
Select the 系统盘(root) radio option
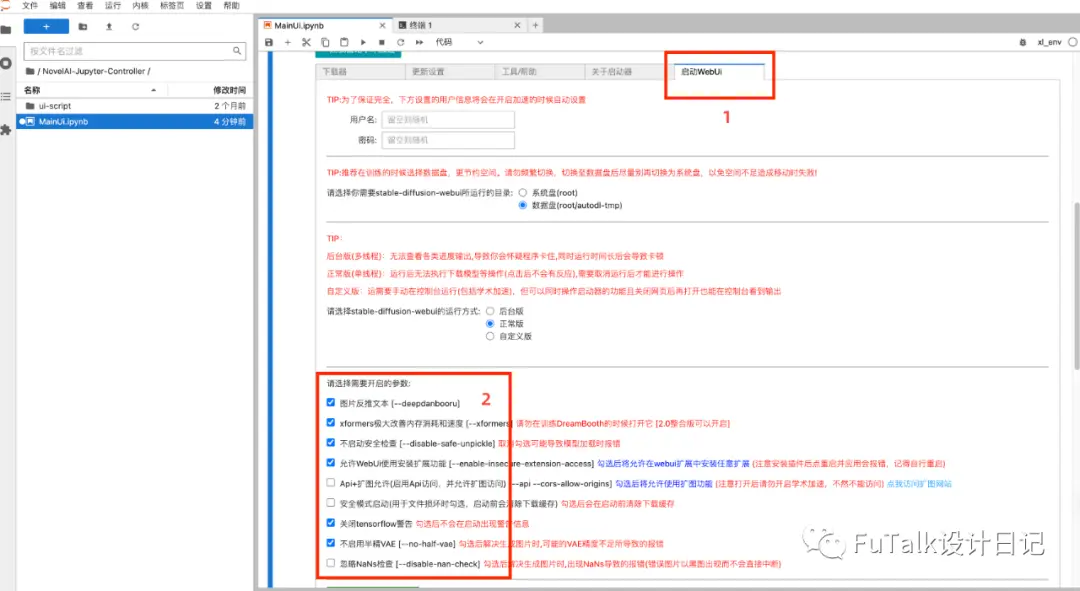click(523, 193)
